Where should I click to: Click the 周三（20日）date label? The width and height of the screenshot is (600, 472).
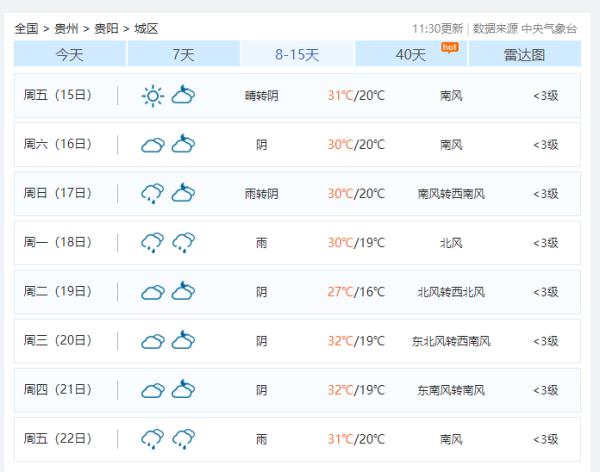(x=58, y=340)
